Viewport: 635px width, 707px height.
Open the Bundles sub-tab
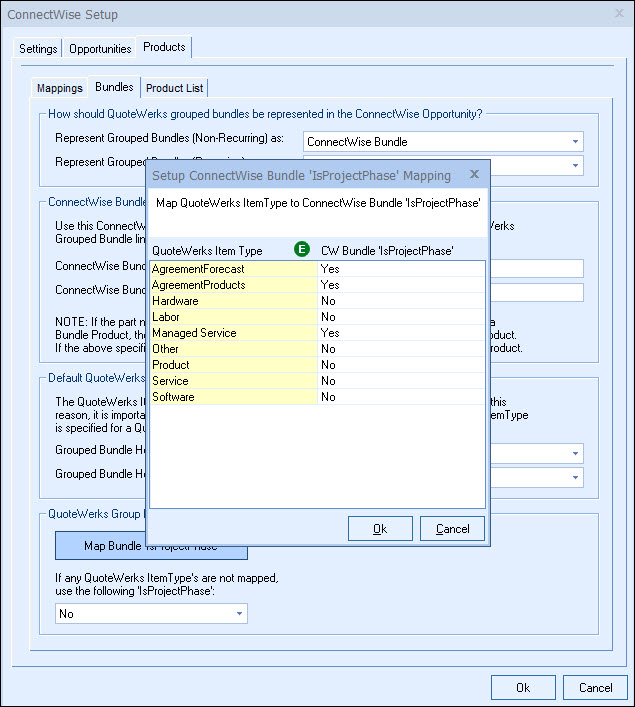point(114,87)
